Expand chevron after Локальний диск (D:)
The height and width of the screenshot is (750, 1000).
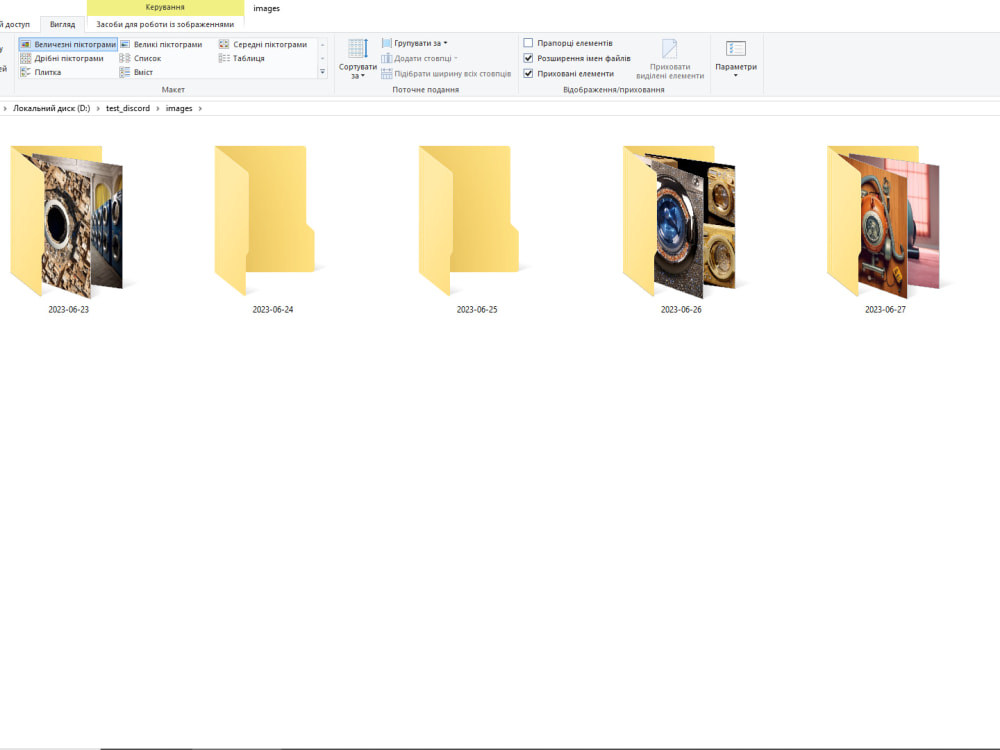point(98,109)
